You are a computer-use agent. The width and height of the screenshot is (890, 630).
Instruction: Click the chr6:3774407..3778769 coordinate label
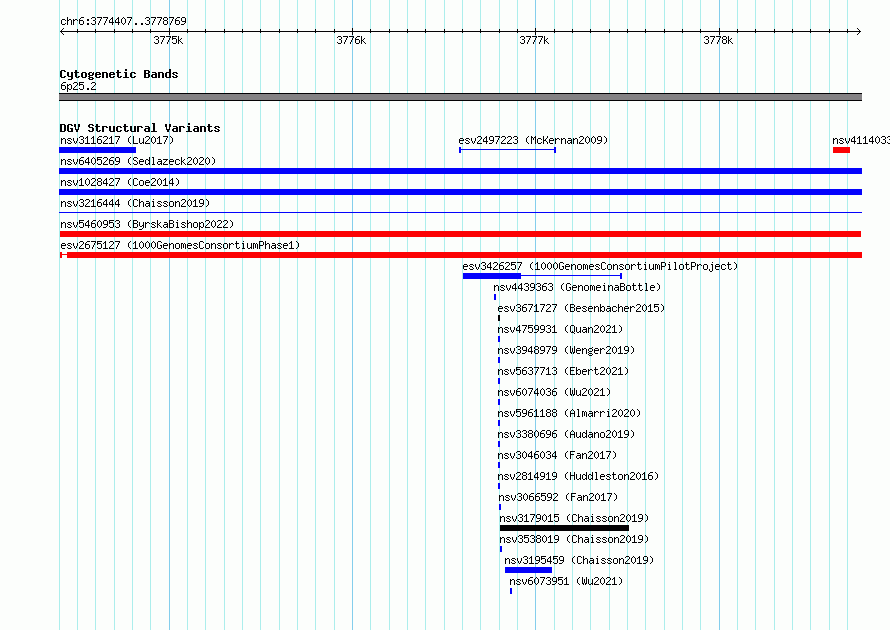tap(123, 21)
